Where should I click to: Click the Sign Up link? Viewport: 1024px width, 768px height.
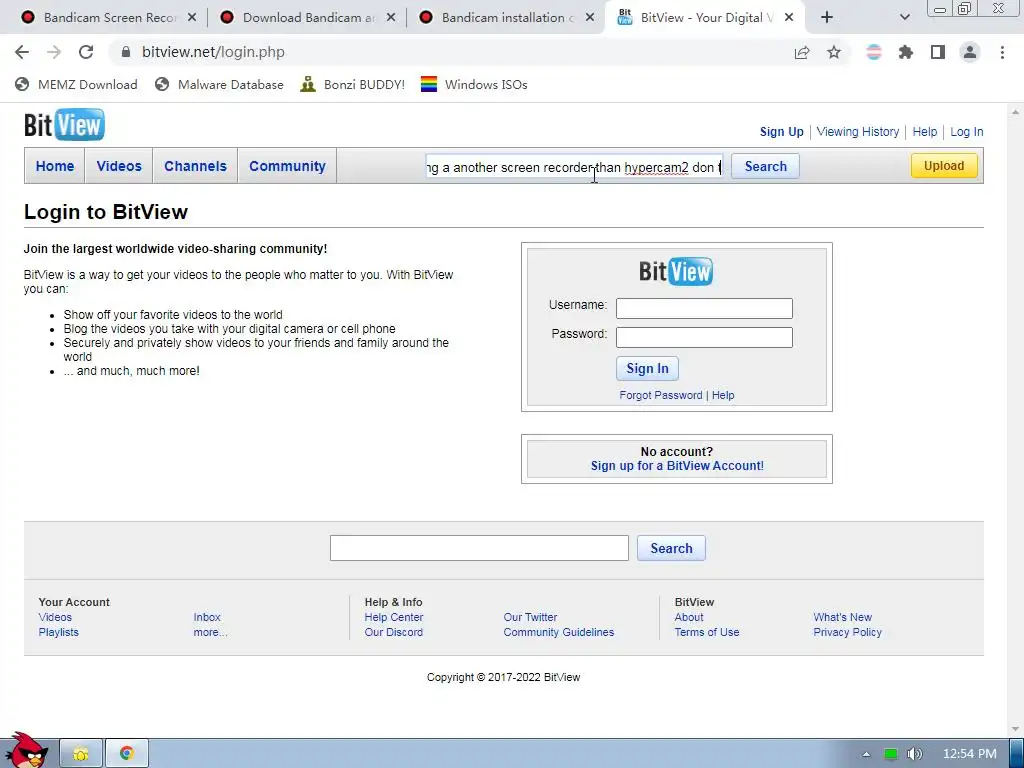782,132
